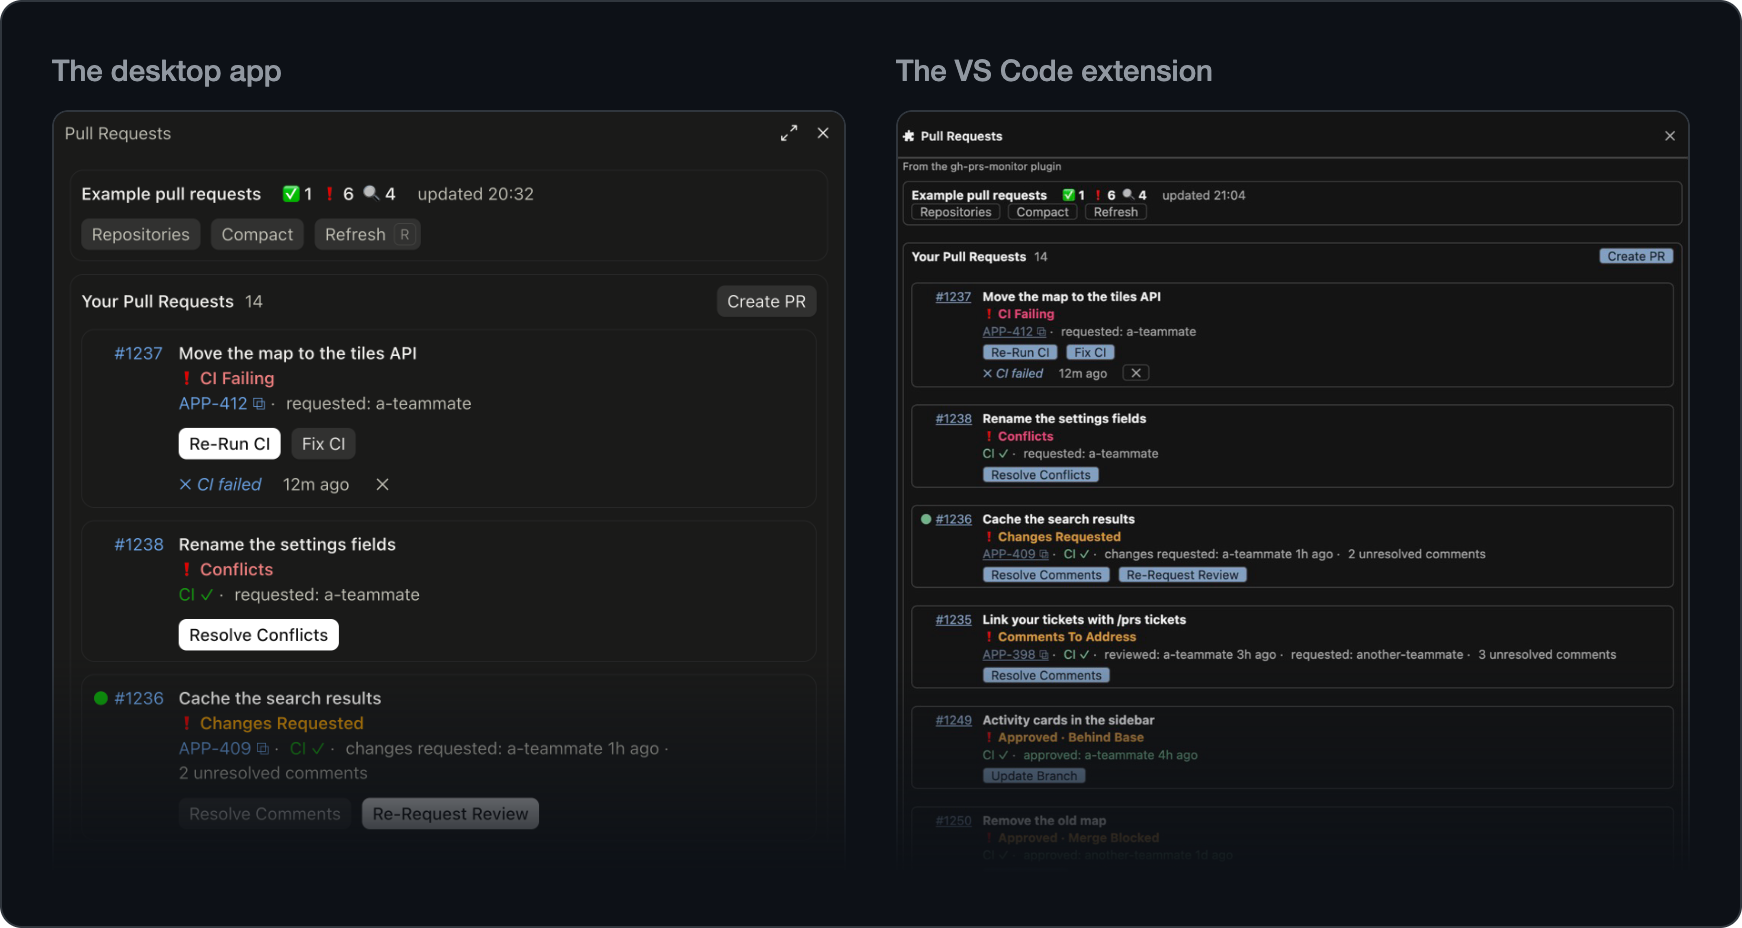Open PR #1236 link in desktop app
Screen dimensions: 1742x928
coord(138,698)
